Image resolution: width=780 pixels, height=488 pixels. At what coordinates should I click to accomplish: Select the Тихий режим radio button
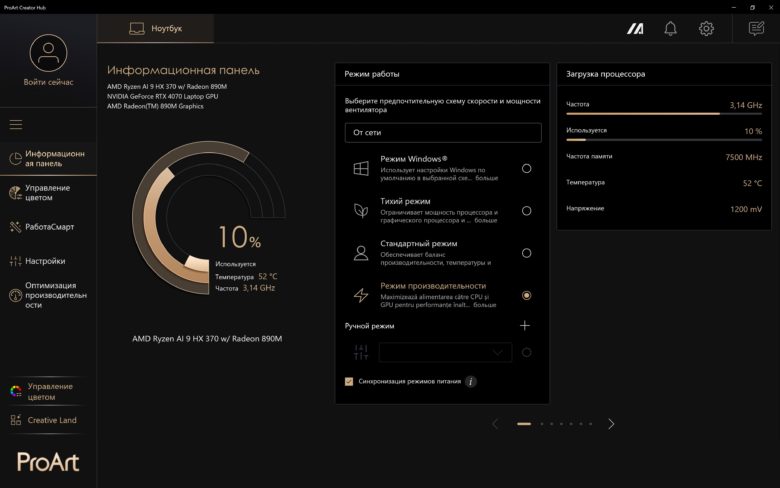pos(526,211)
